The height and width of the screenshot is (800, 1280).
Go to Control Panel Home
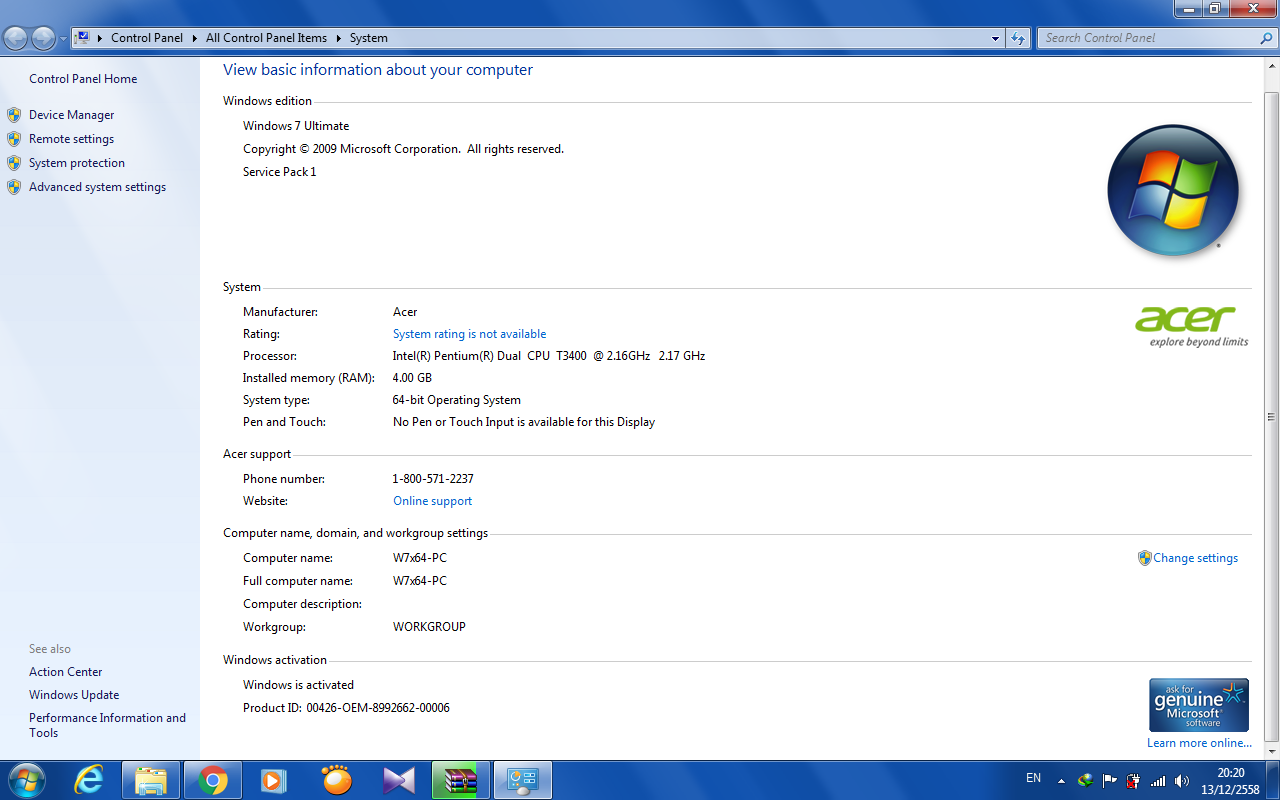pos(83,79)
